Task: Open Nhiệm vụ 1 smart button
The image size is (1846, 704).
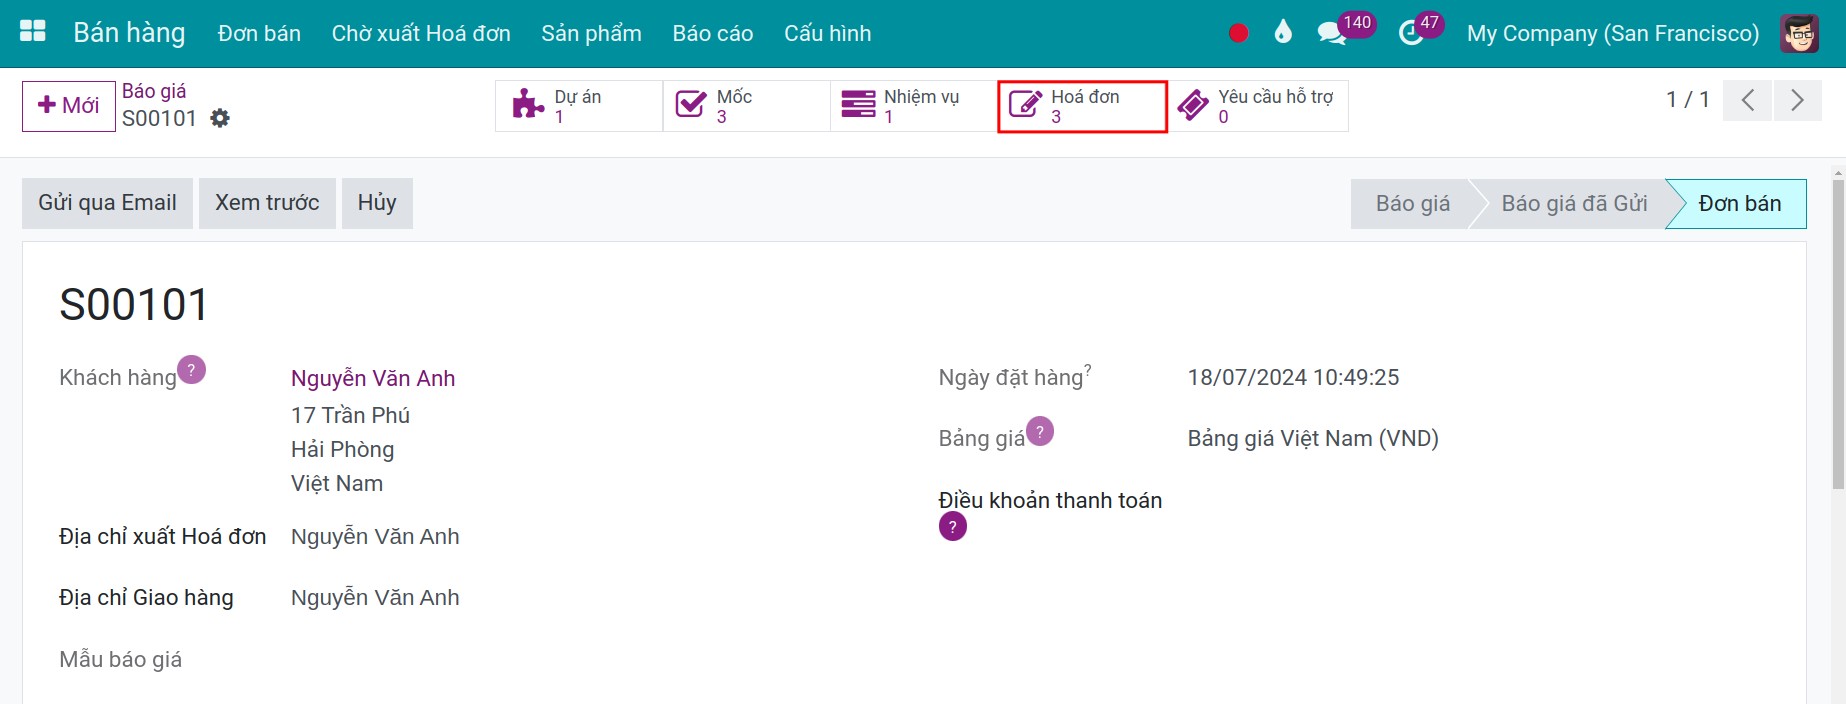Action: pyautogui.click(x=913, y=106)
